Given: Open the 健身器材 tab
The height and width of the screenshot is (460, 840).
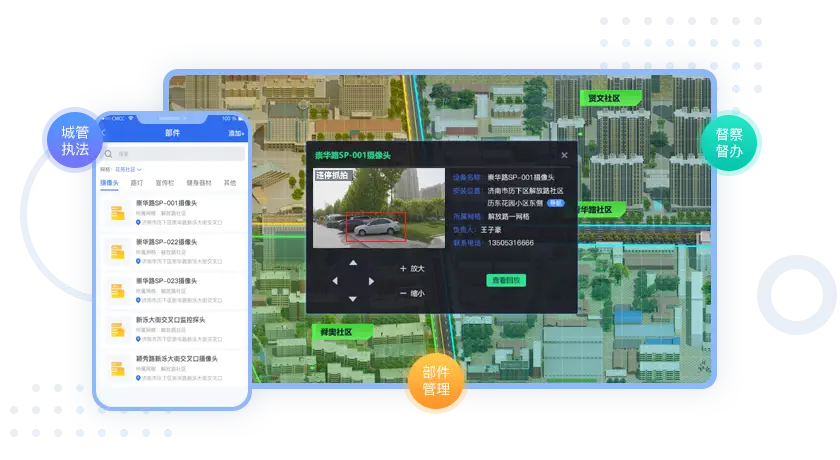Looking at the screenshot, I should [x=198, y=183].
